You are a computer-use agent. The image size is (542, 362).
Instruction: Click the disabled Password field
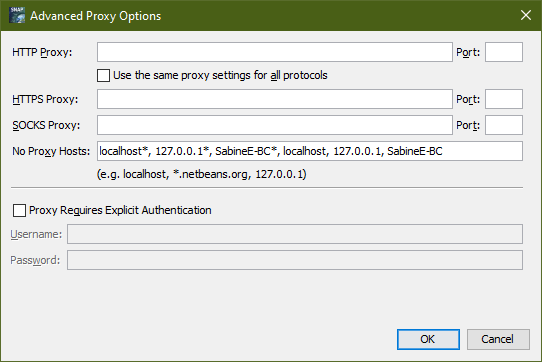295,260
